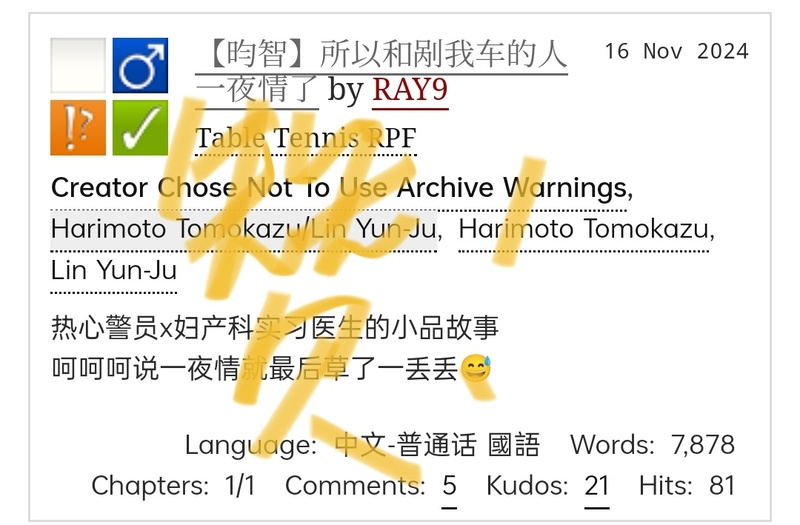Screen dimensions: 800x525
Task: Select the standalone Lin Yun-Ju character tag
Action: coord(114,270)
